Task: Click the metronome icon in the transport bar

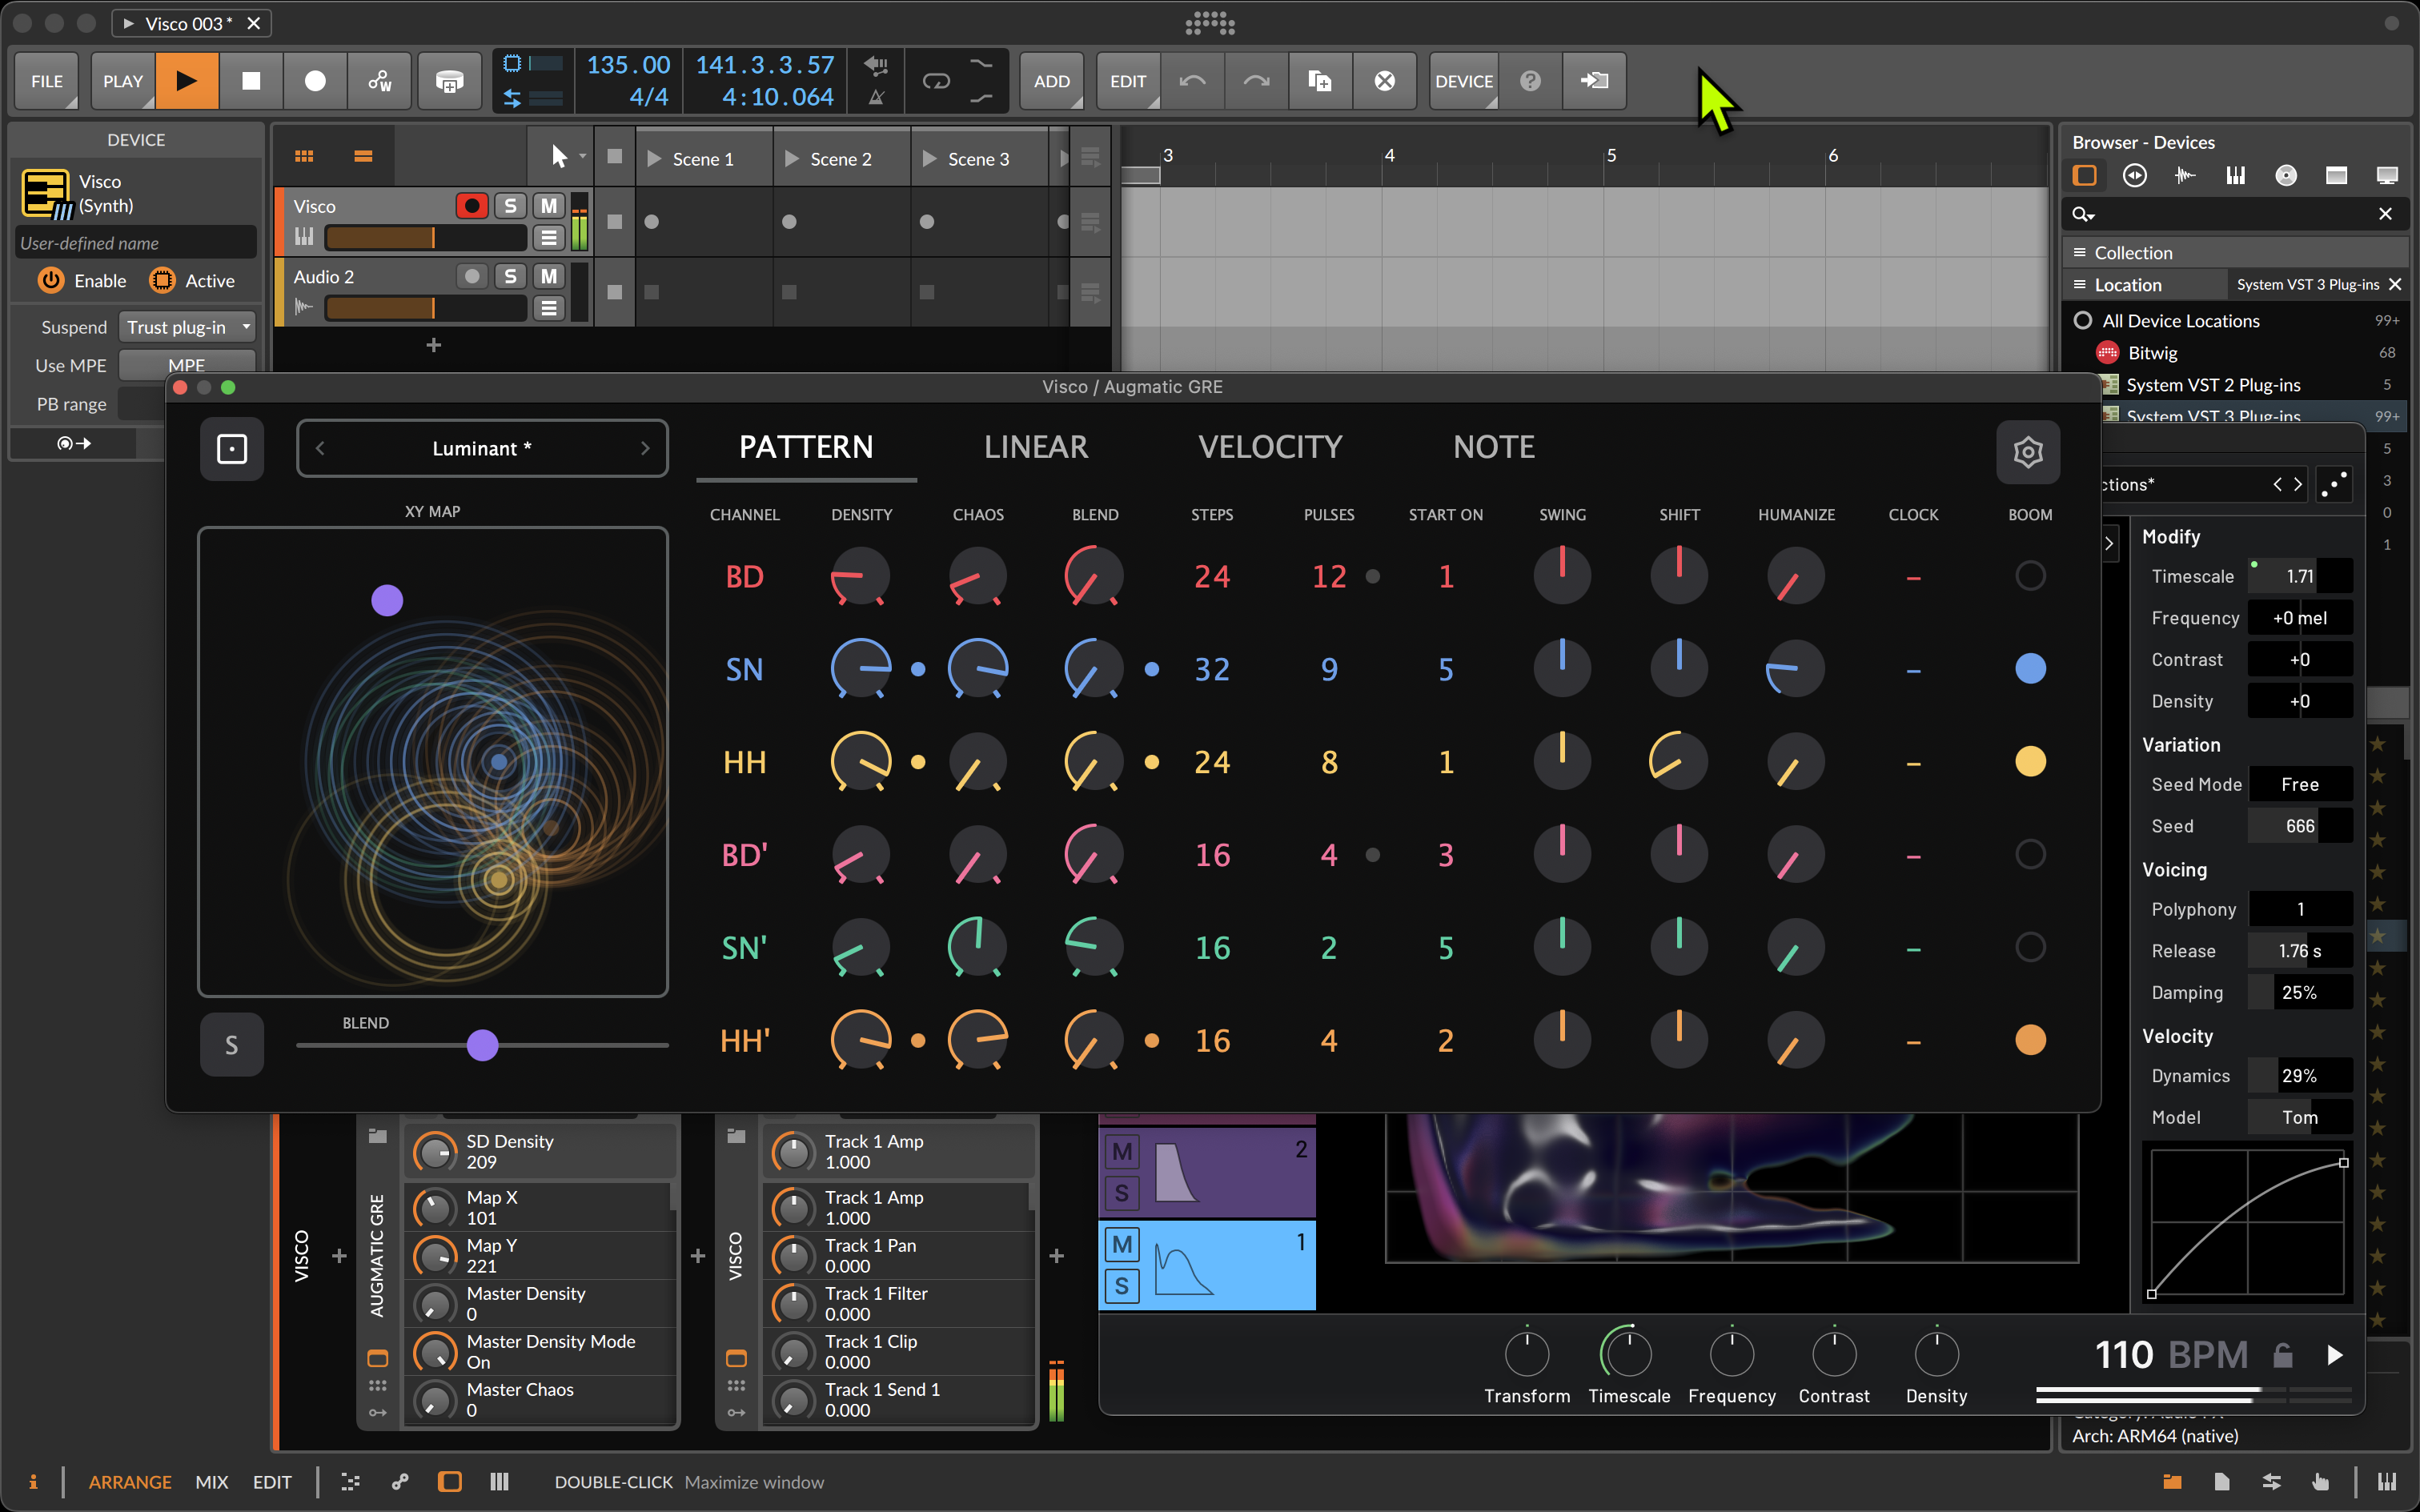Action: point(876,96)
